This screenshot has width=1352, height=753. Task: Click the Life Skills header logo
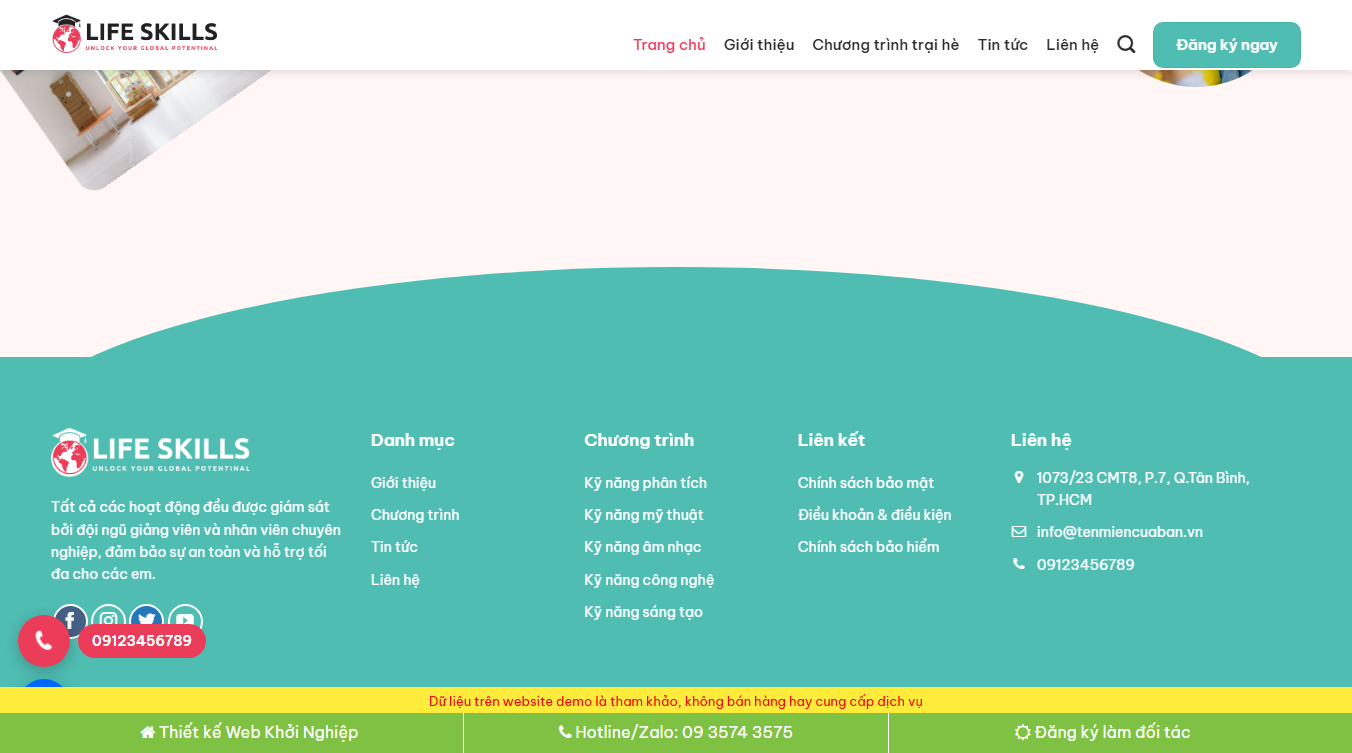click(135, 34)
